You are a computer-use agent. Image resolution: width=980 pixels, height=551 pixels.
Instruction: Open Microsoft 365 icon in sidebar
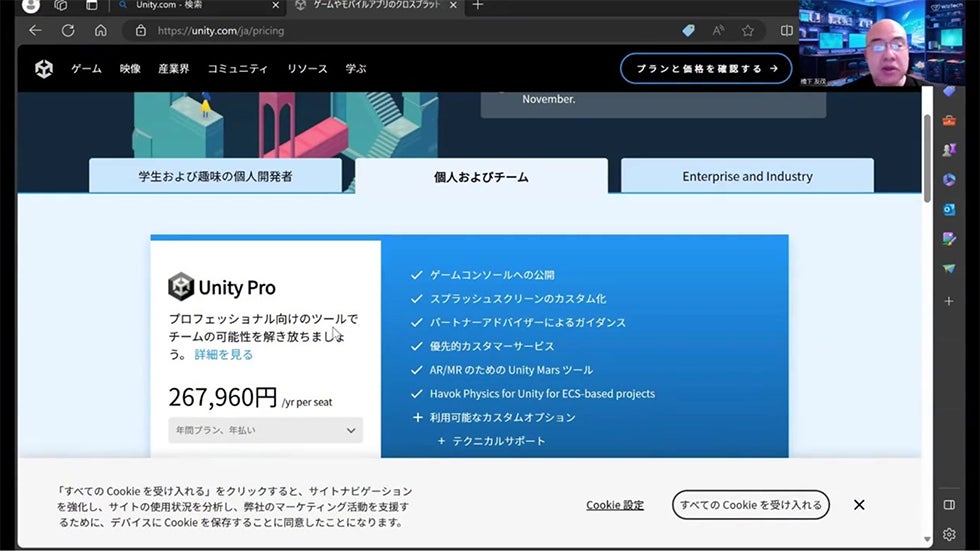(949, 179)
